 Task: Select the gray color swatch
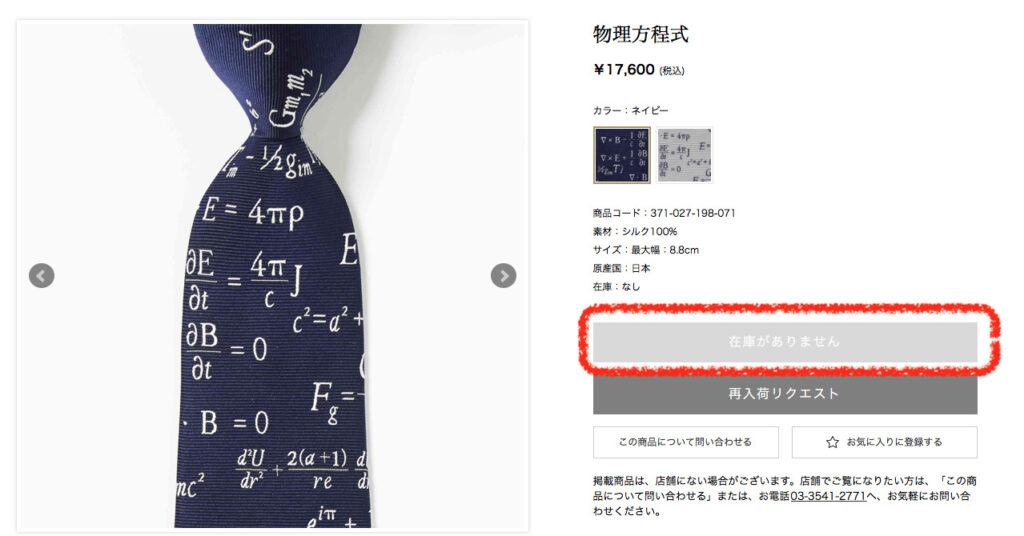684,155
